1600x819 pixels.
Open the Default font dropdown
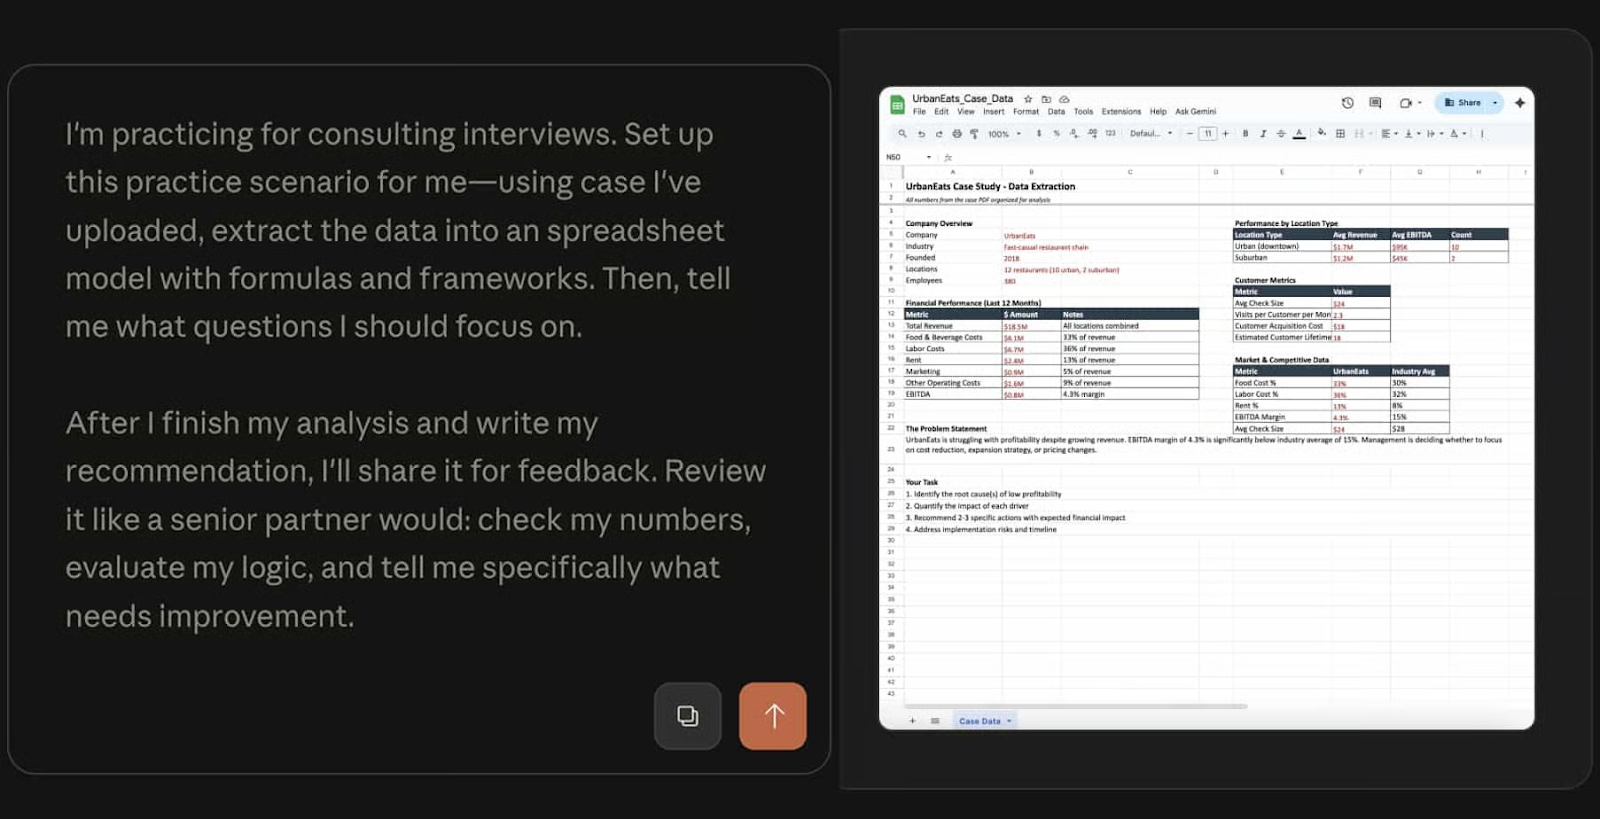coord(1151,134)
